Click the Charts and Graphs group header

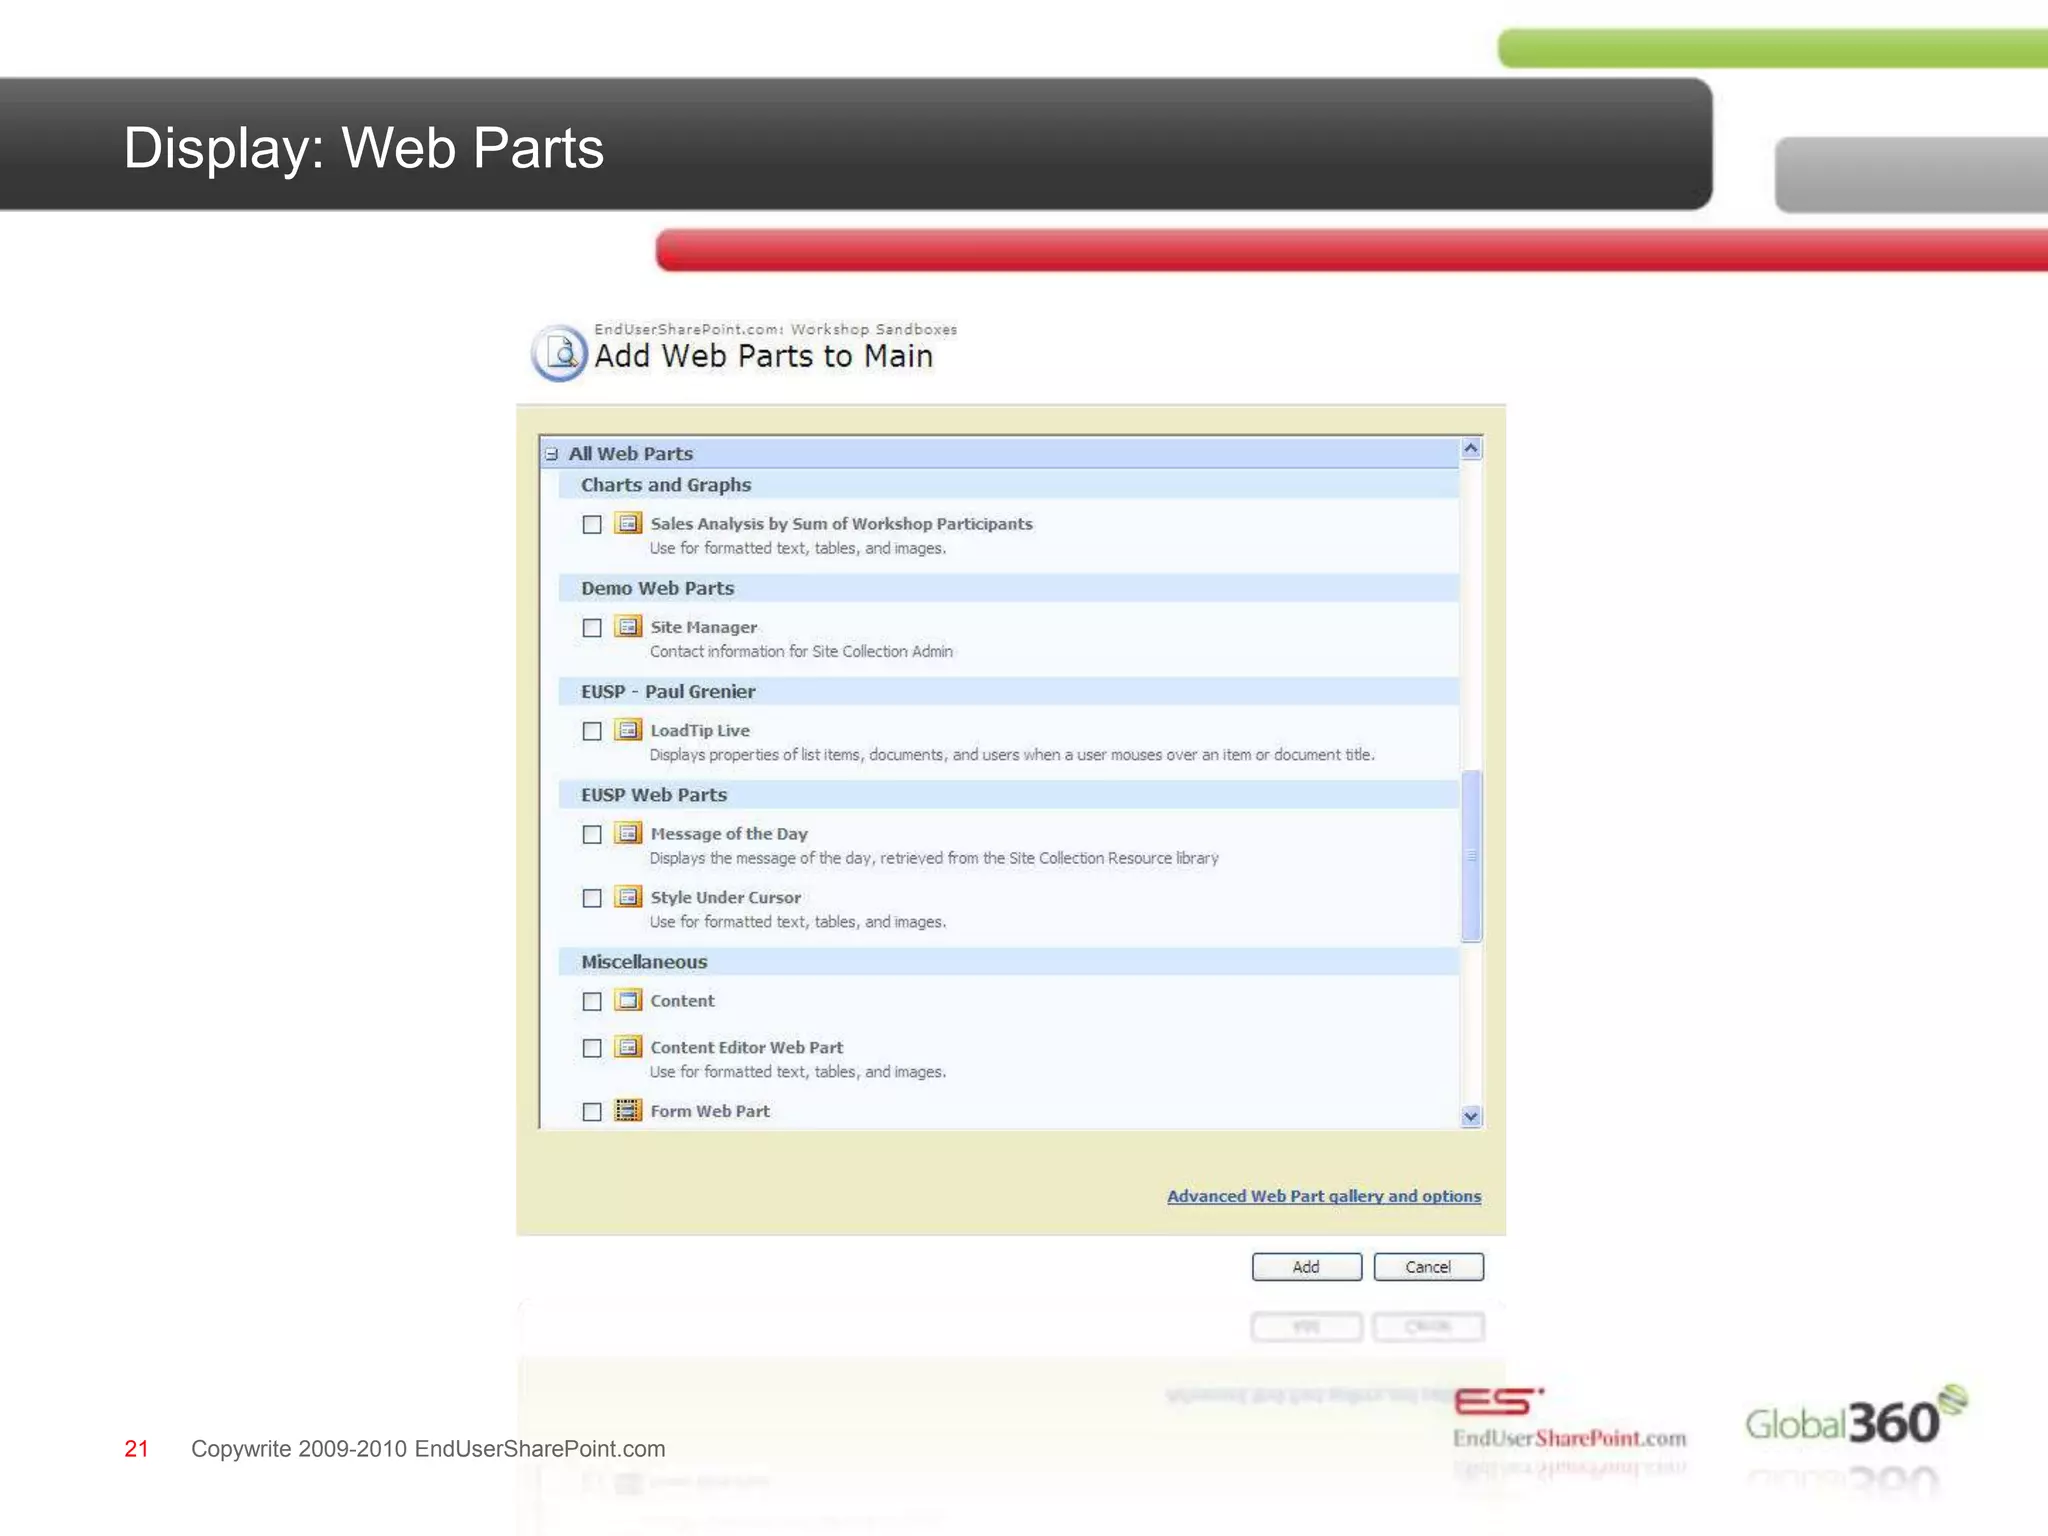point(1008,485)
